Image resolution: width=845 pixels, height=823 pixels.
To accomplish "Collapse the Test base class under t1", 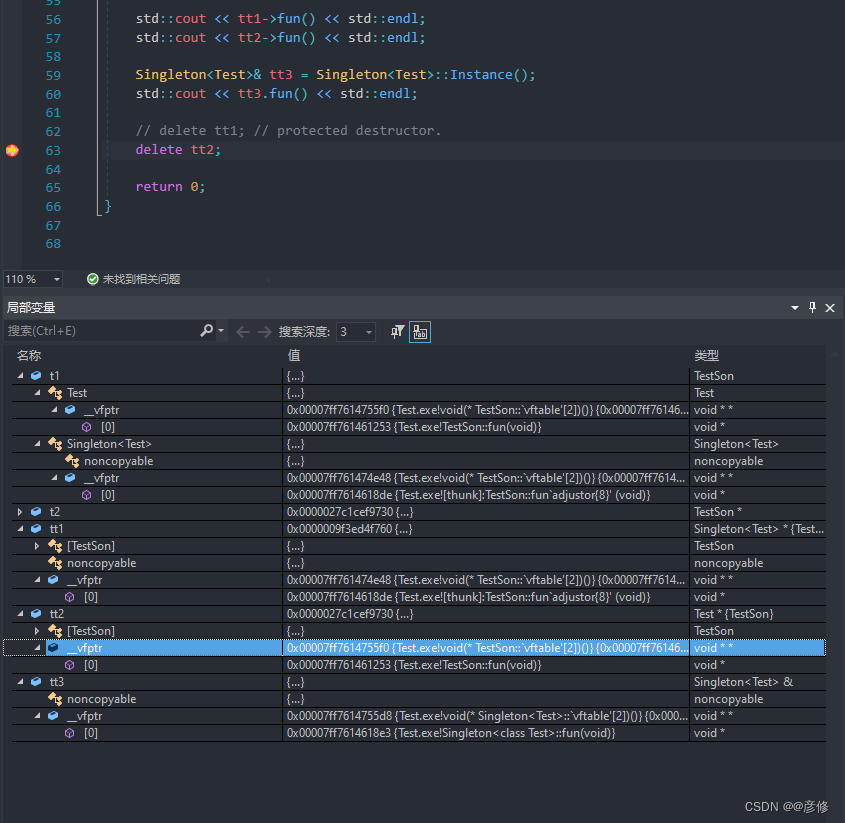I will point(37,393).
